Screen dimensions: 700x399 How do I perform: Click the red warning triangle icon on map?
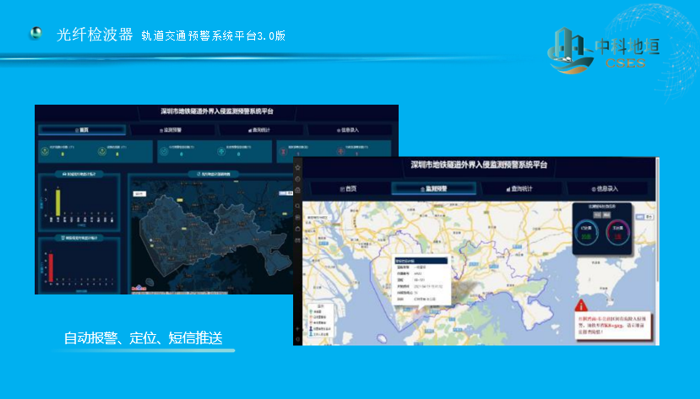click(x=581, y=306)
